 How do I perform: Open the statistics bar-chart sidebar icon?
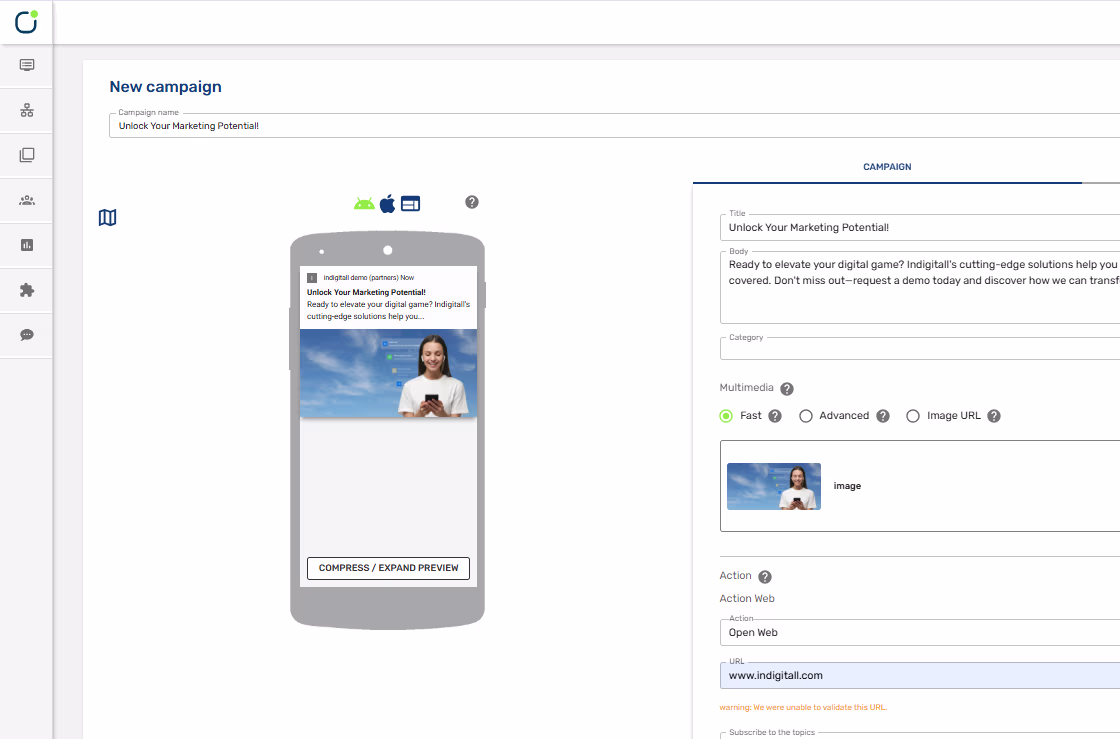pyautogui.click(x=26, y=245)
